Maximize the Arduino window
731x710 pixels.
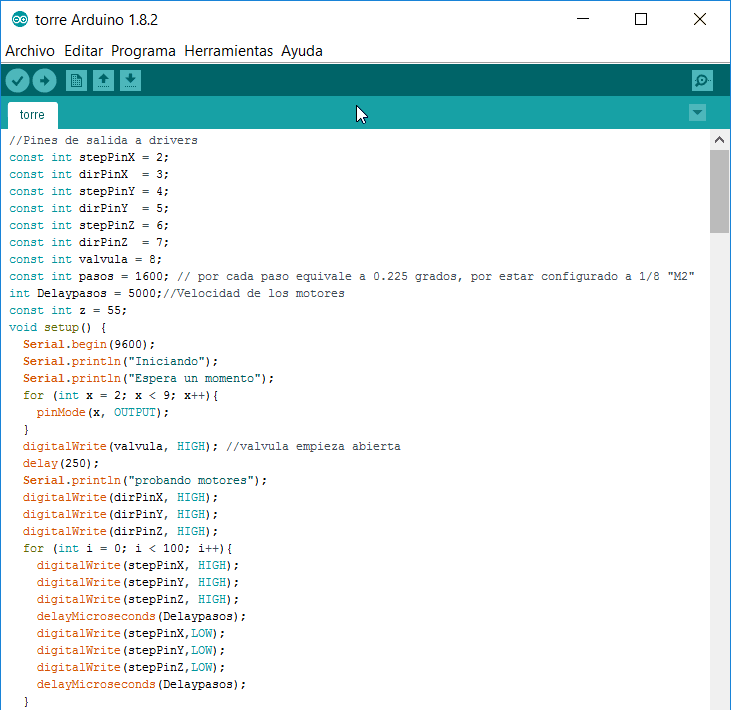coord(641,19)
